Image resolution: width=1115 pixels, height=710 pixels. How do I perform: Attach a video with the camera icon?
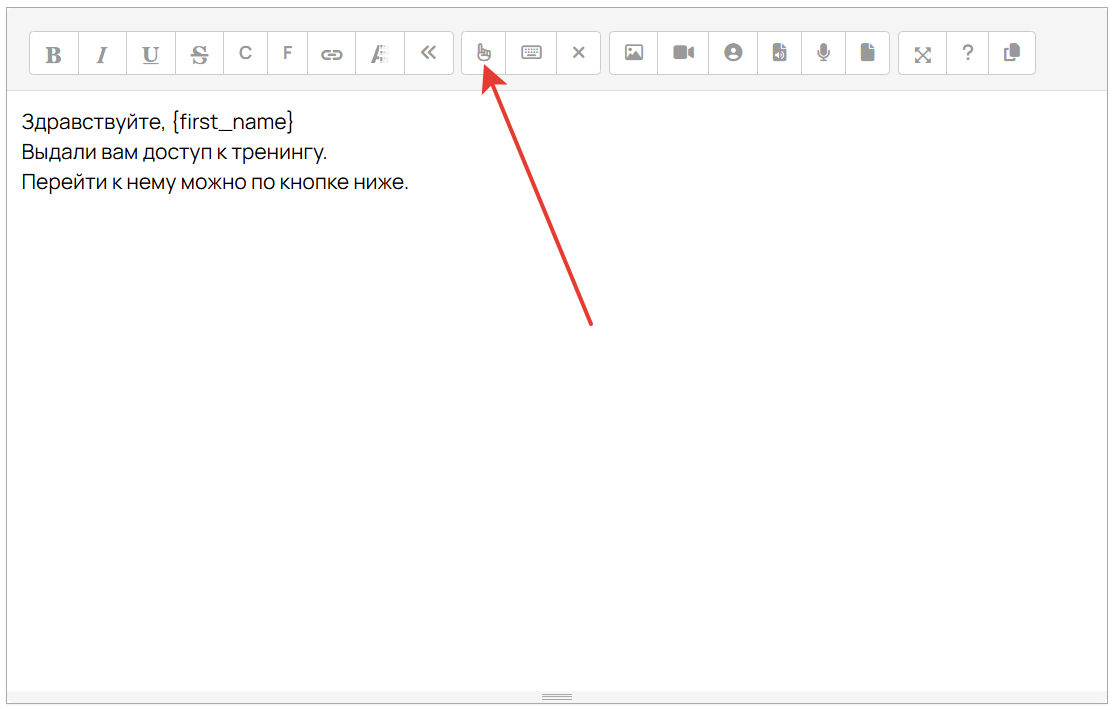click(x=683, y=53)
